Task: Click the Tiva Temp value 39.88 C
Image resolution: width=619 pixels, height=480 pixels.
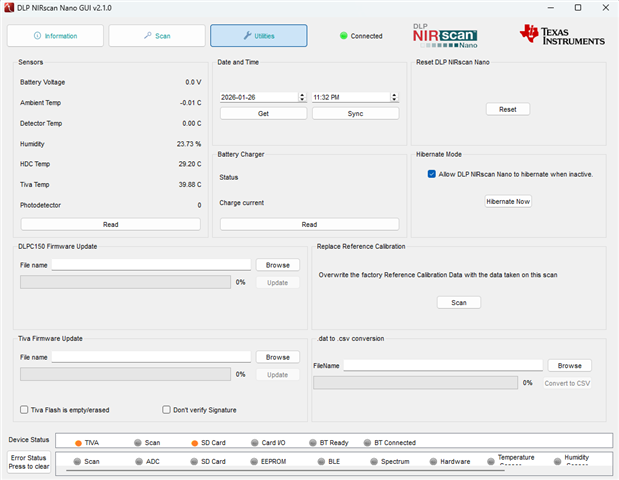Action: click(189, 184)
